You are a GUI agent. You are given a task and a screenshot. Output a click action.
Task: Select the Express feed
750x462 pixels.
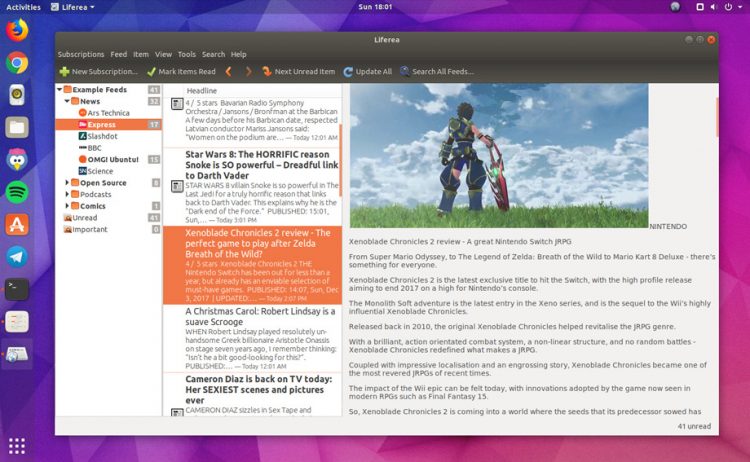(x=108, y=124)
